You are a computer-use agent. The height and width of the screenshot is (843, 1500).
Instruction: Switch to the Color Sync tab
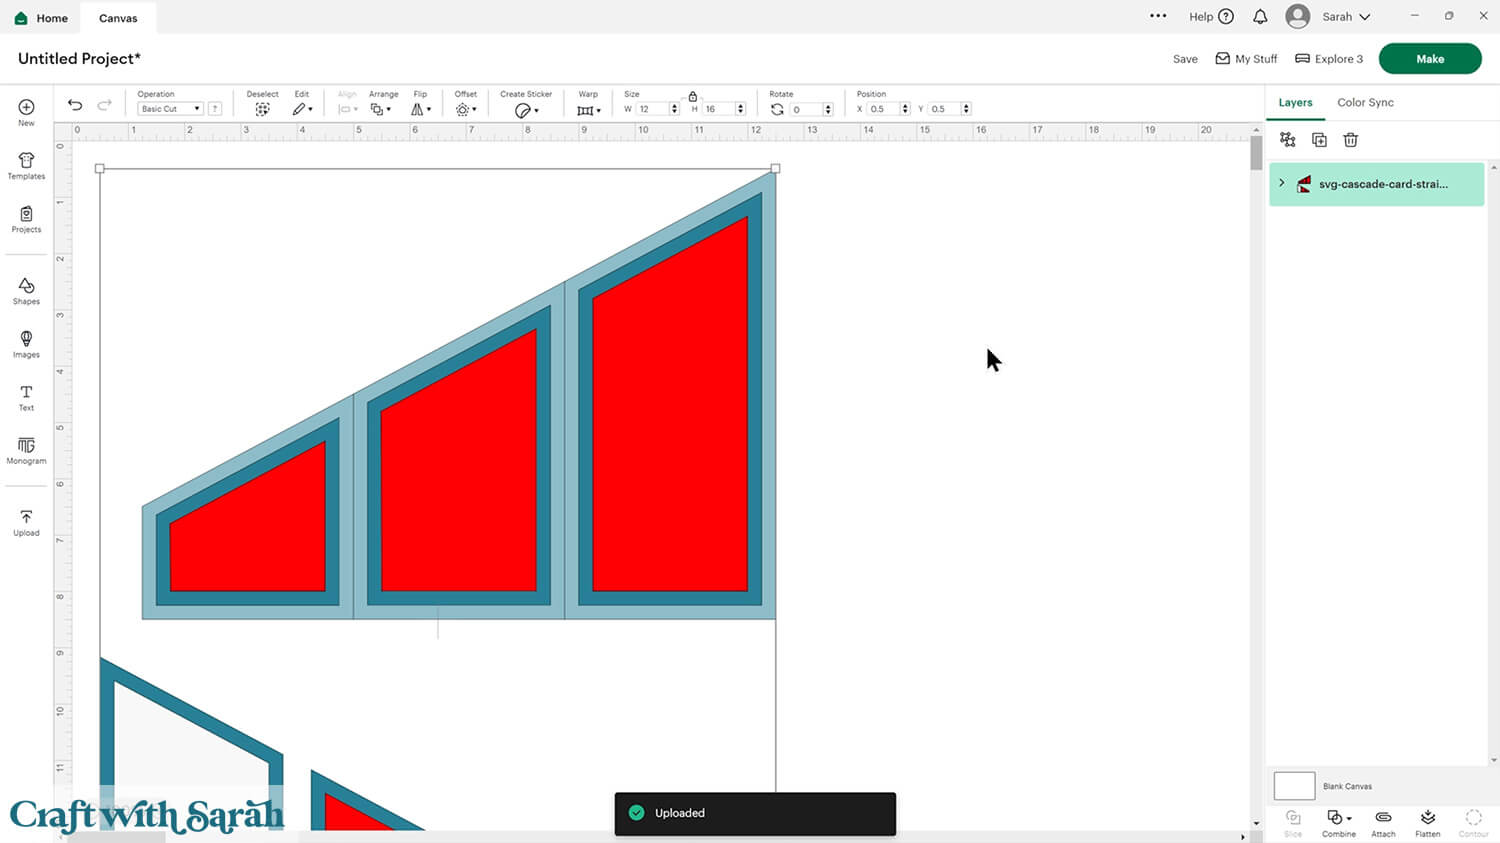tap(1365, 102)
